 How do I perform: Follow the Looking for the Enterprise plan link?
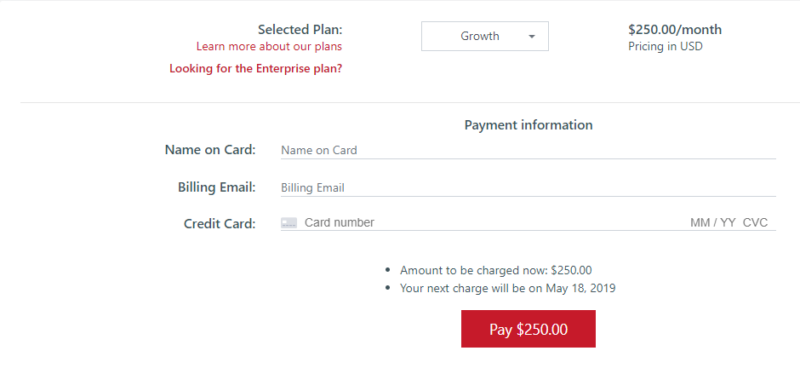click(256, 68)
